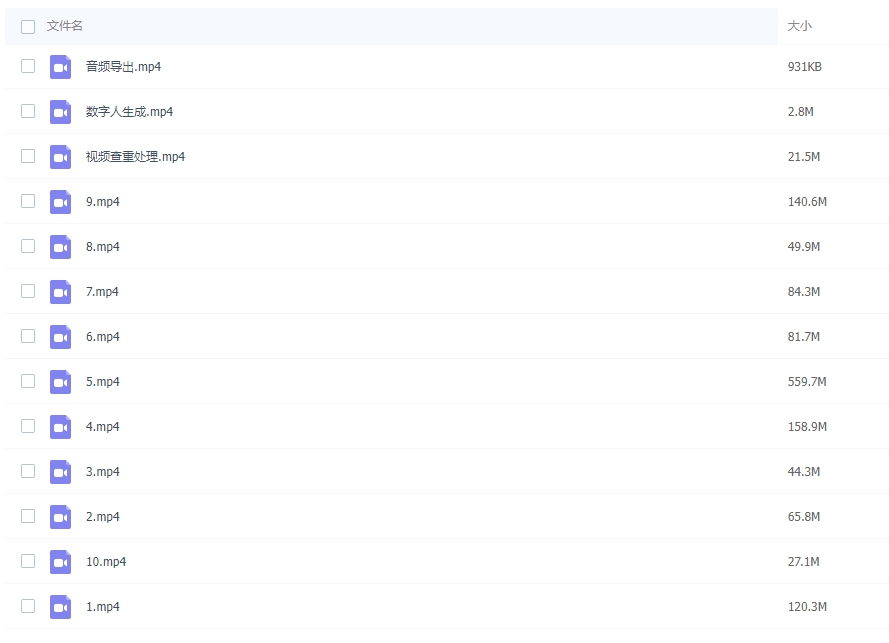This screenshot has height=643, width=889.
Task: Sort files by the 大小 column header
Action: coord(799,26)
